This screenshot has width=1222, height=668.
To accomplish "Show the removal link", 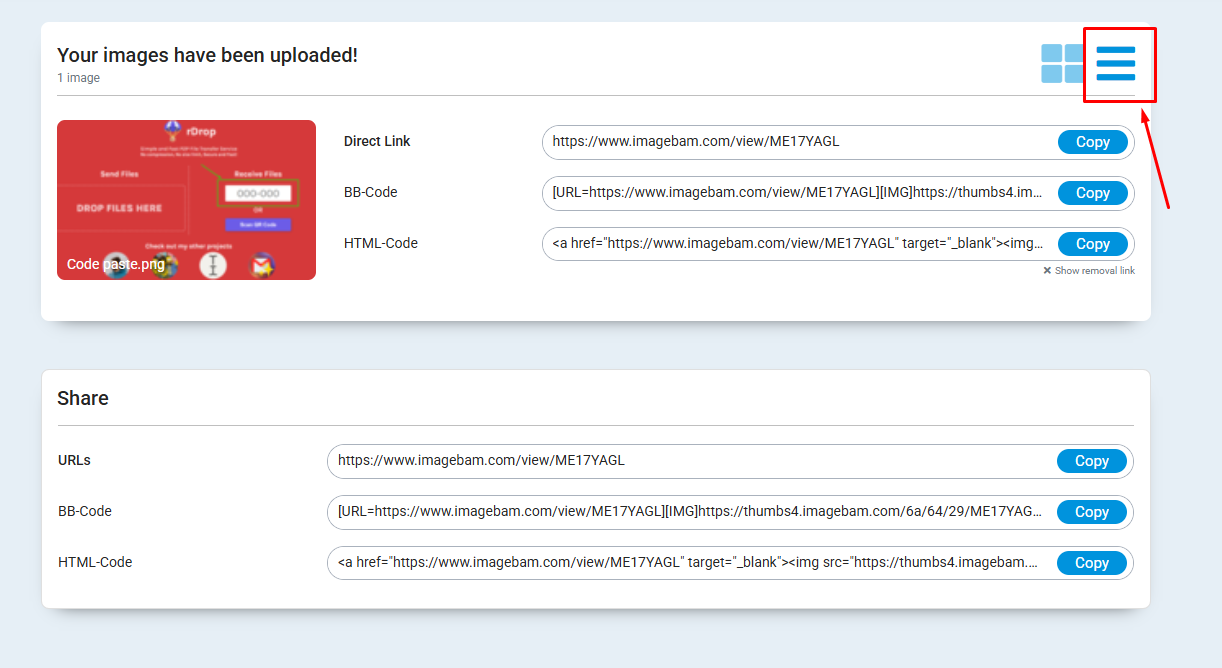I will point(1094,270).
